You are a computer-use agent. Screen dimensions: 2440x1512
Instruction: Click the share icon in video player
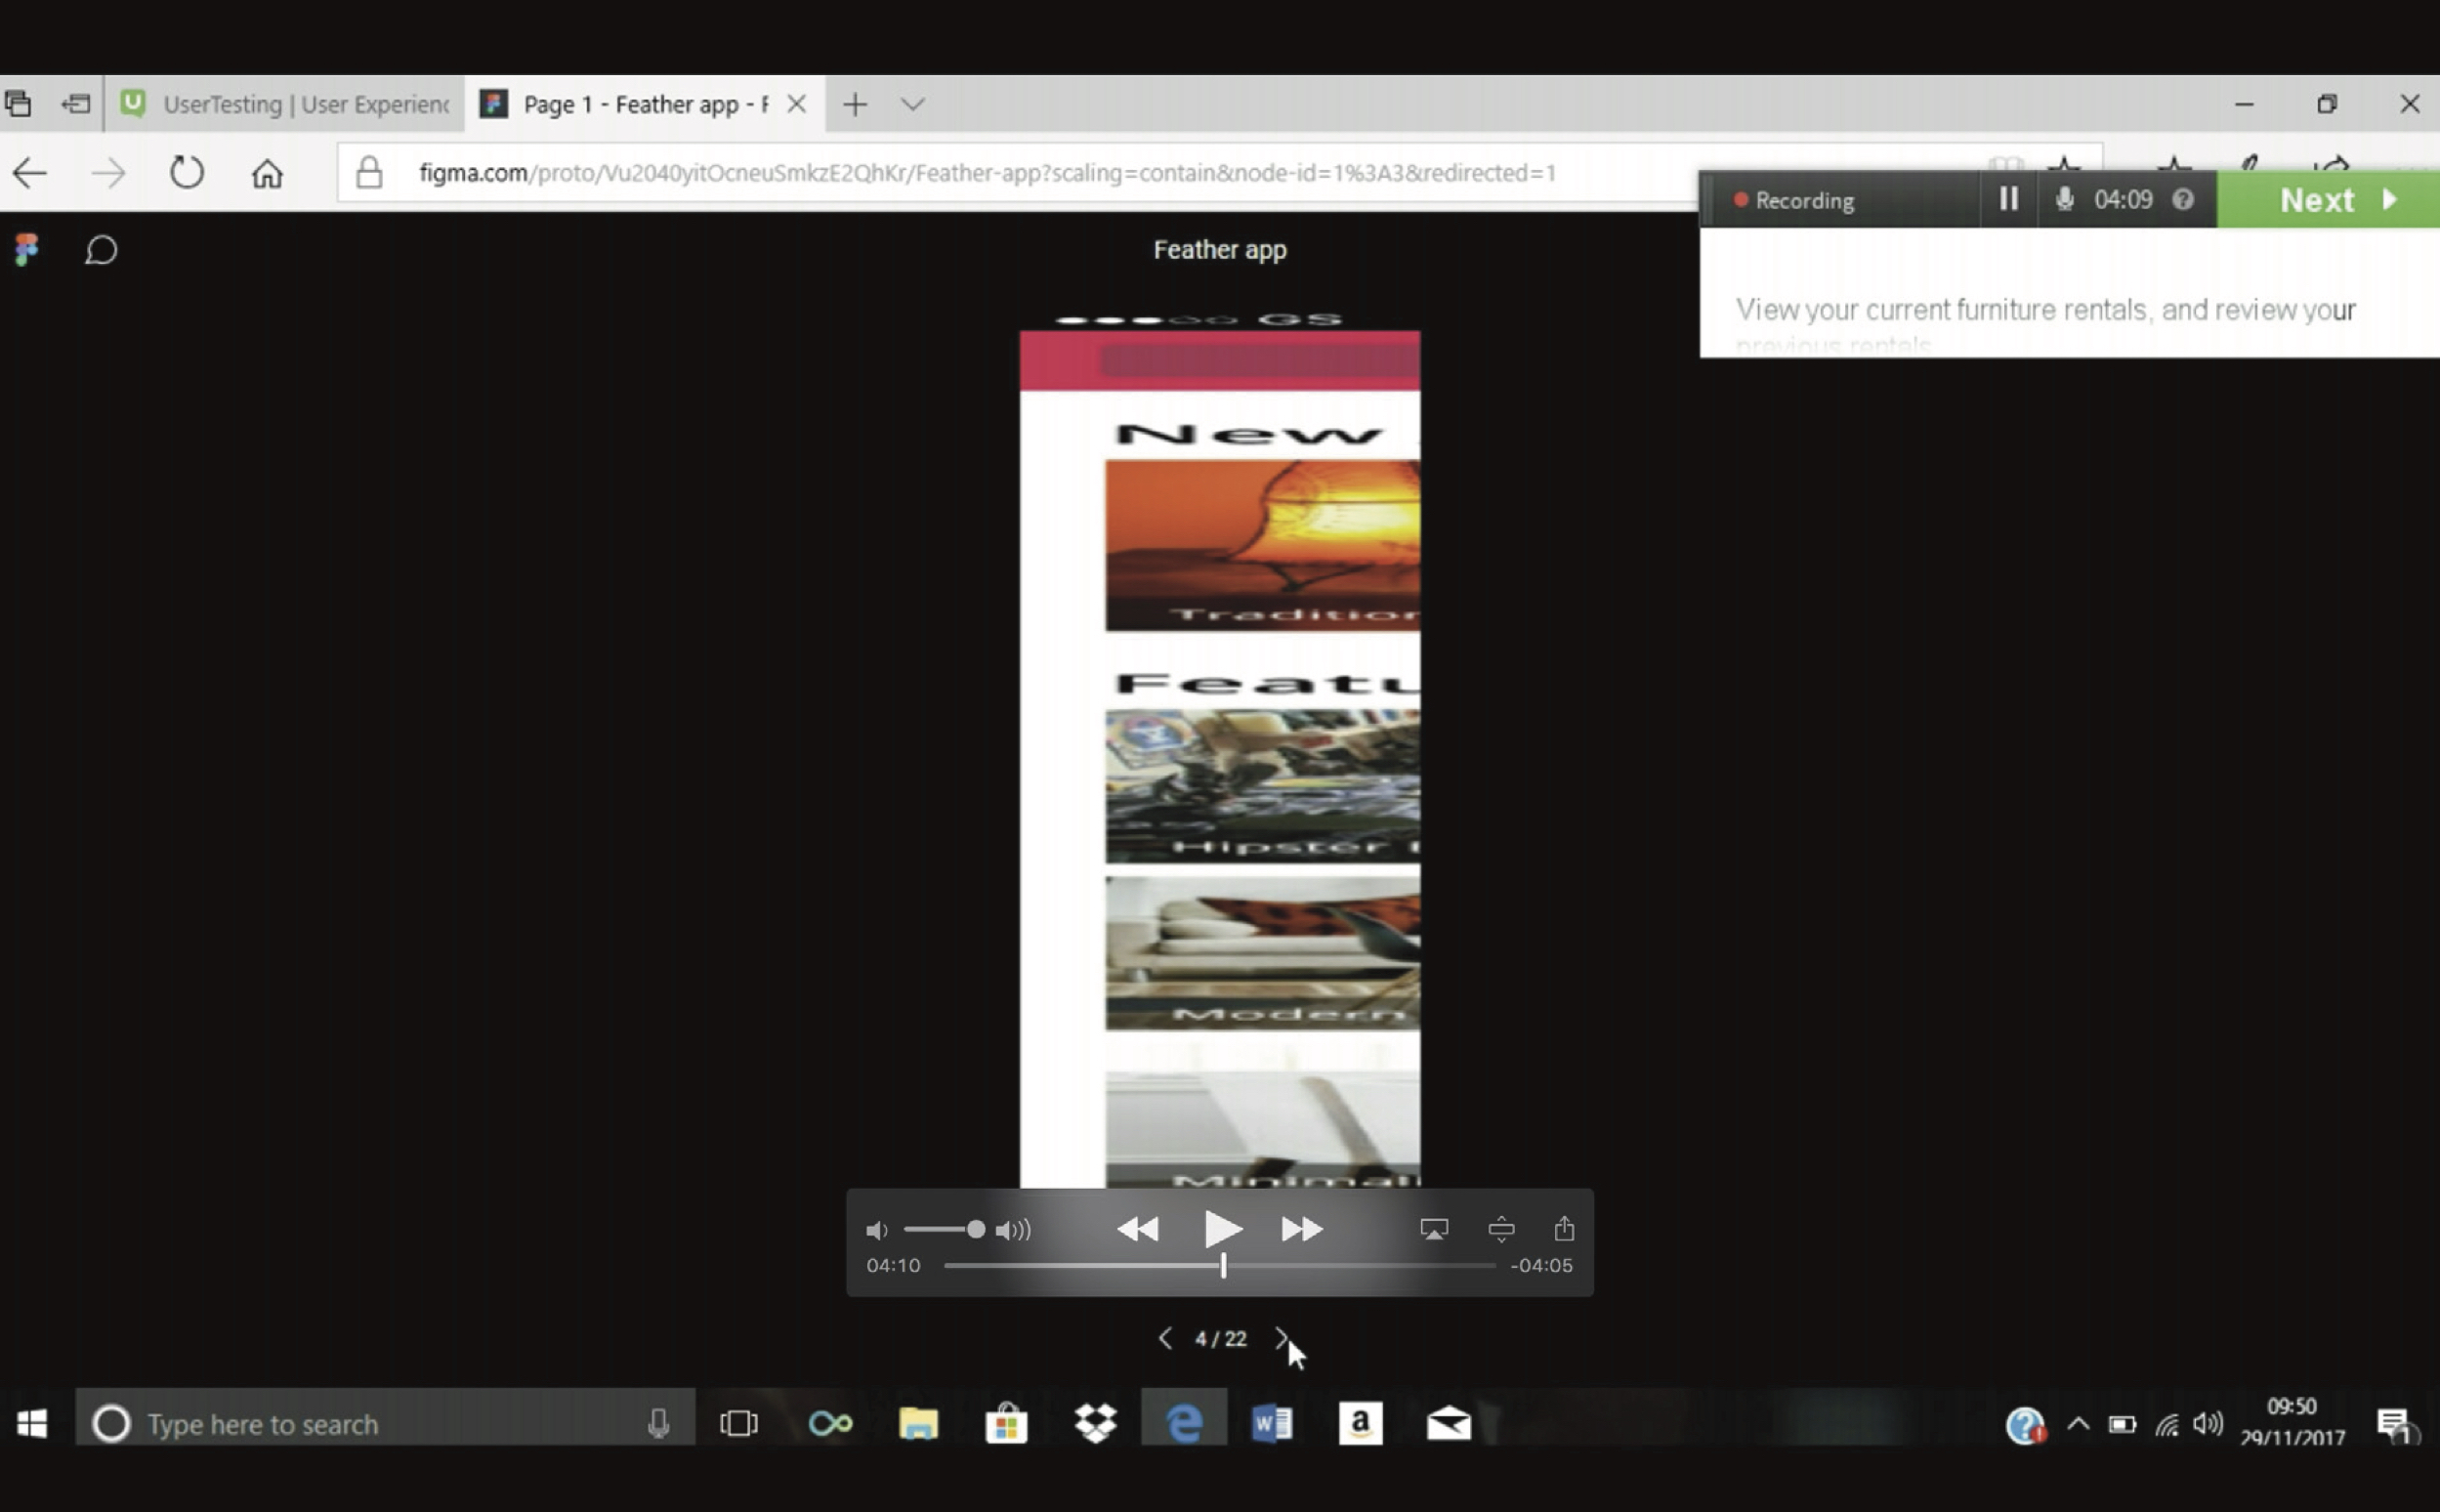(x=1564, y=1228)
